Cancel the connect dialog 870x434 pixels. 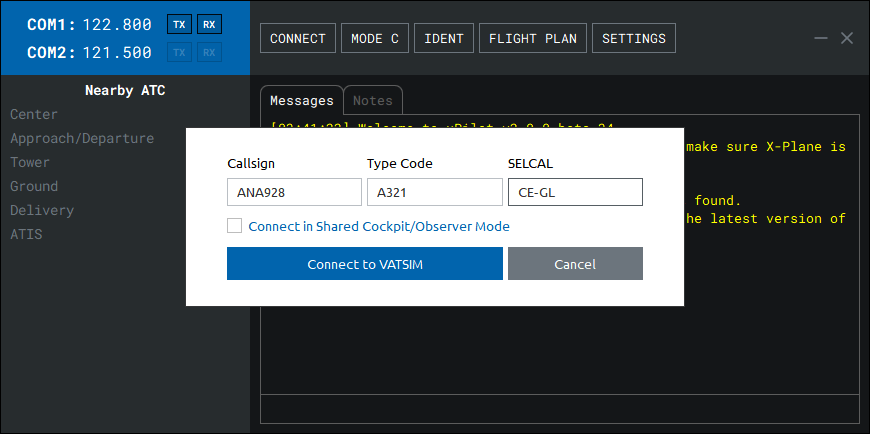click(x=575, y=264)
